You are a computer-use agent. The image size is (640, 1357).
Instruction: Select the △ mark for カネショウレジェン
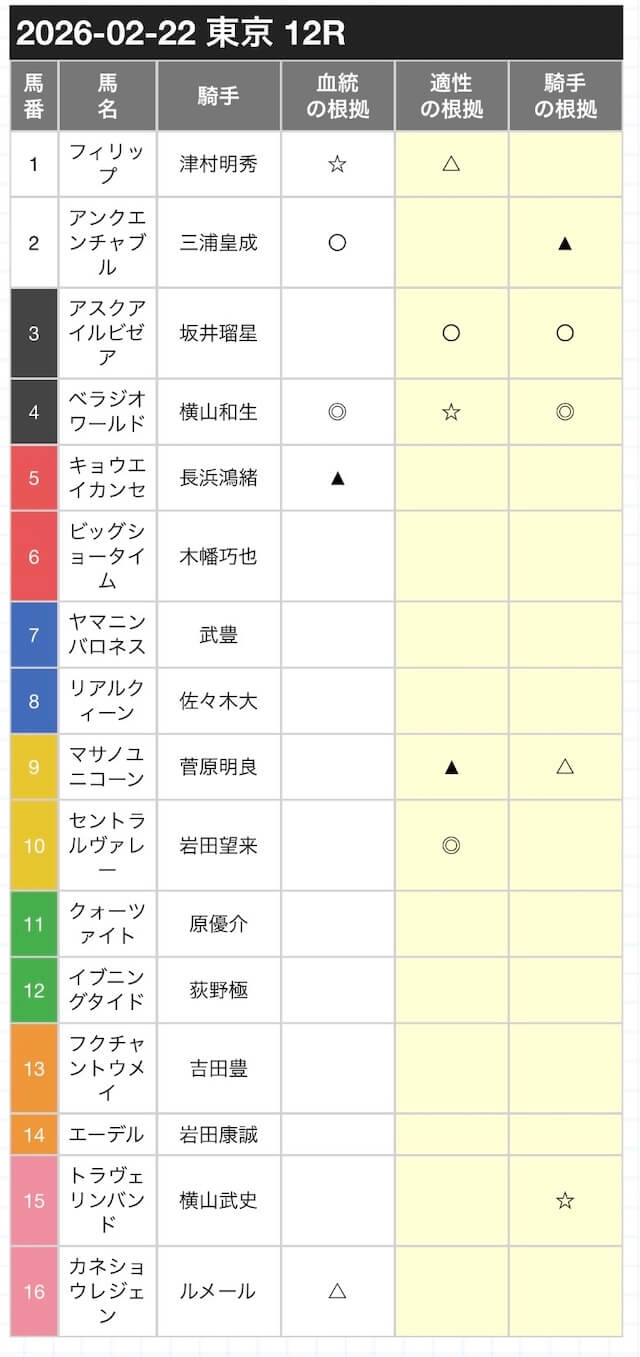pos(337,1291)
